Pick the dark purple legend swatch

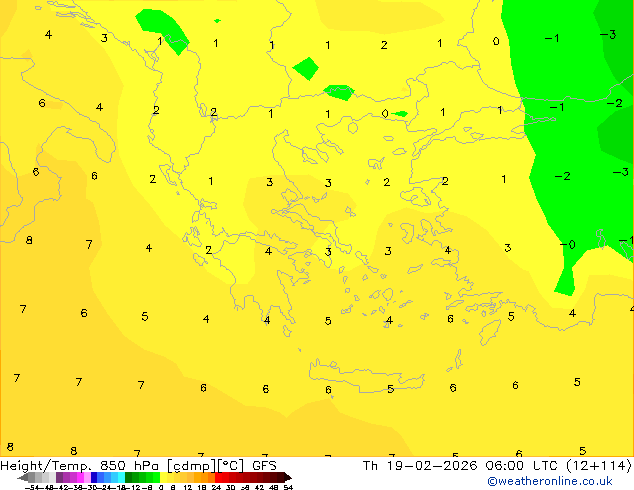point(59,477)
